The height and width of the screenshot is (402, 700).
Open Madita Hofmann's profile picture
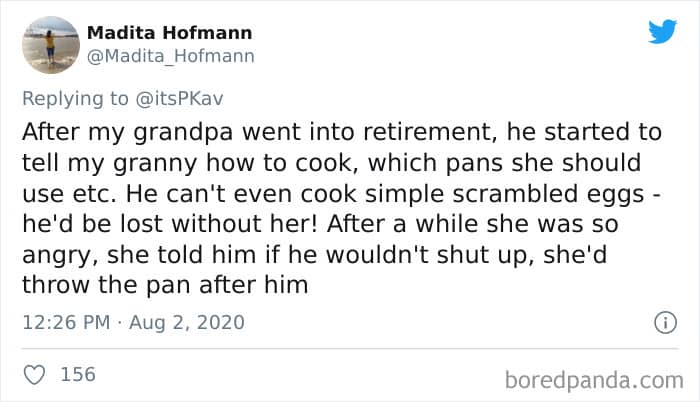50,45
